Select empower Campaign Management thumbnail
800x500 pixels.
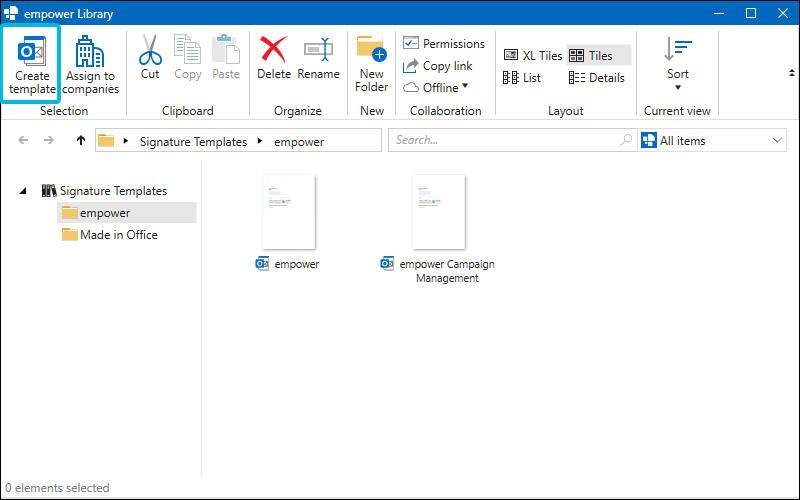coord(439,212)
